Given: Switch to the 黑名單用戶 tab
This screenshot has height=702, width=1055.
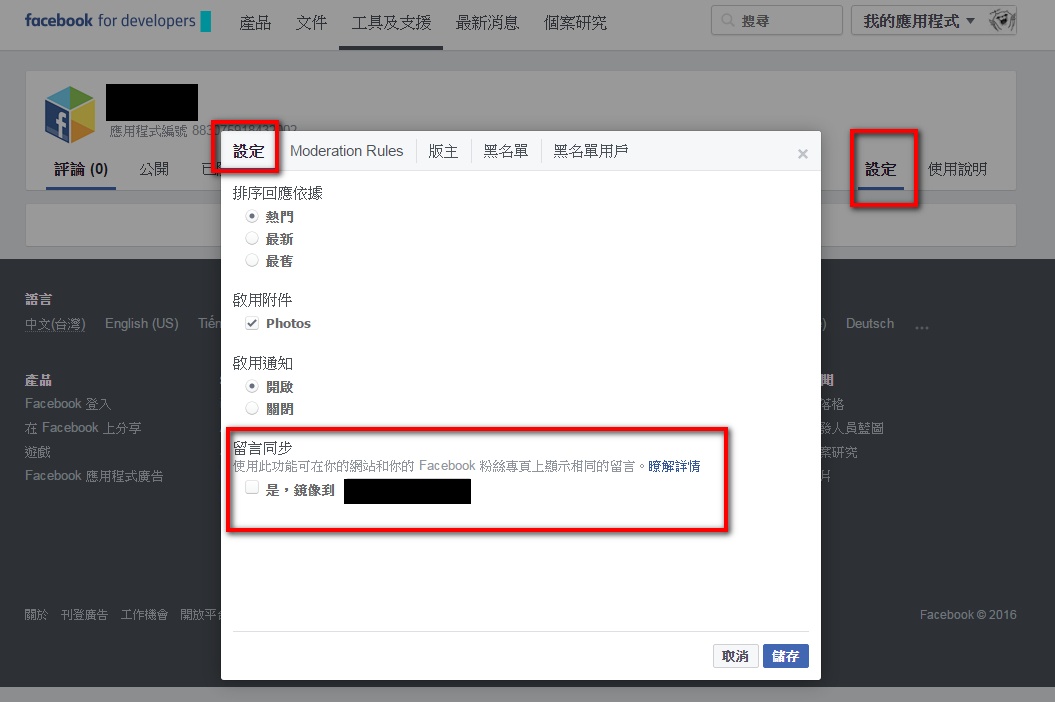Looking at the screenshot, I should tap(591, 151).
